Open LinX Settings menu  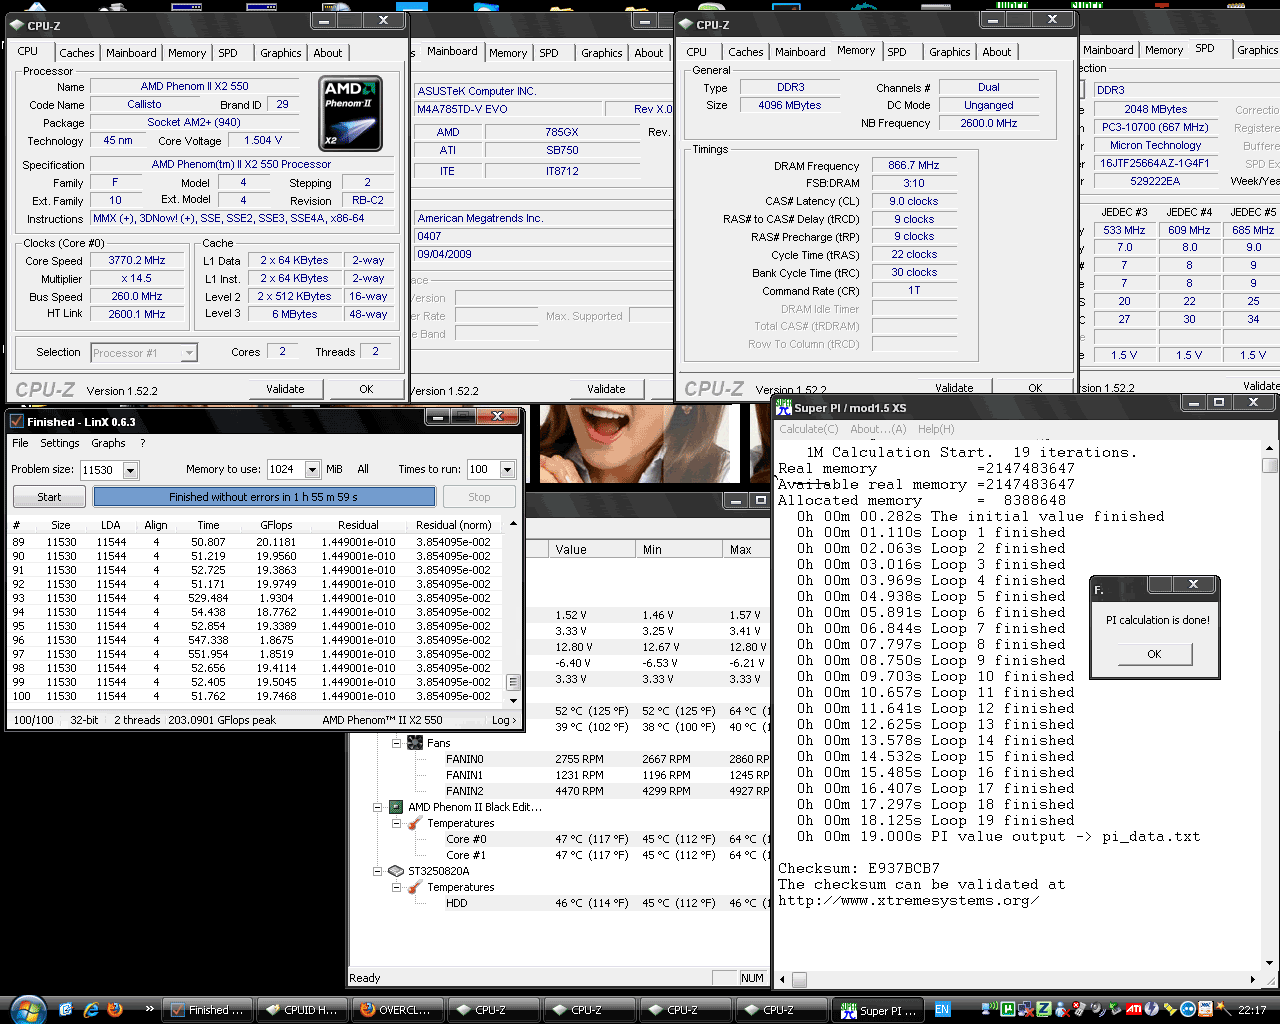pyautogui.click(x=60, y=443)
